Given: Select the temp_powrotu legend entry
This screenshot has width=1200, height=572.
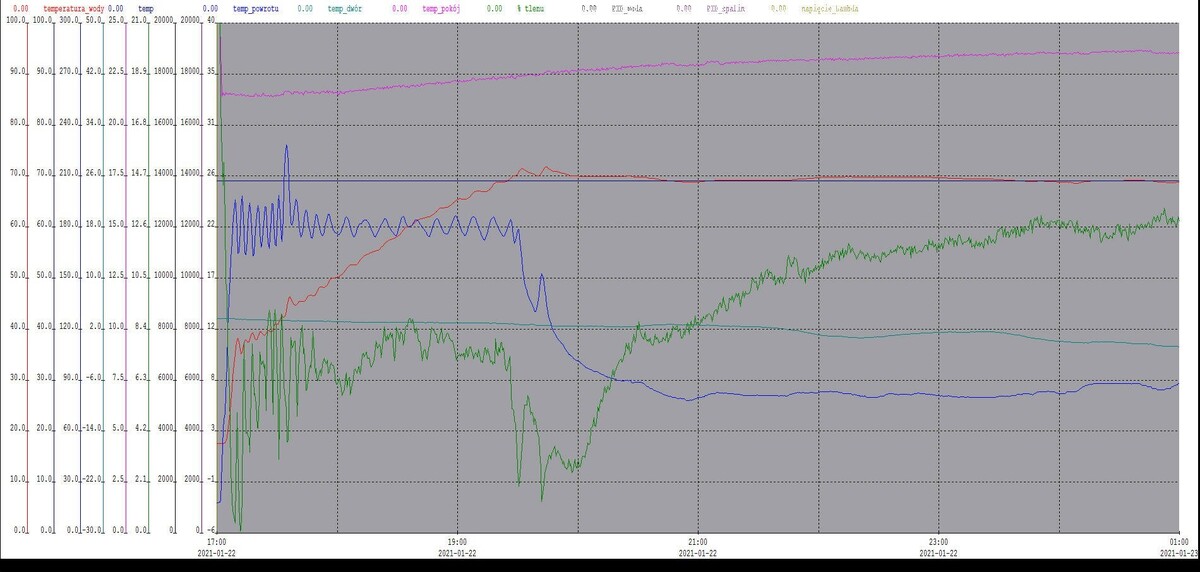Looking at the screenshot, I should click(255, 8).
